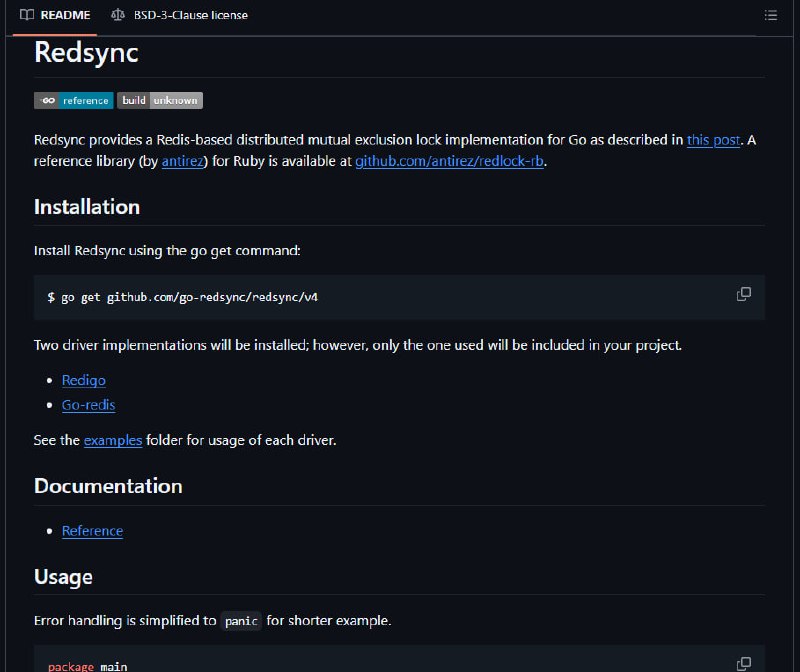Copy the package main code block

(x=743, y=664)
